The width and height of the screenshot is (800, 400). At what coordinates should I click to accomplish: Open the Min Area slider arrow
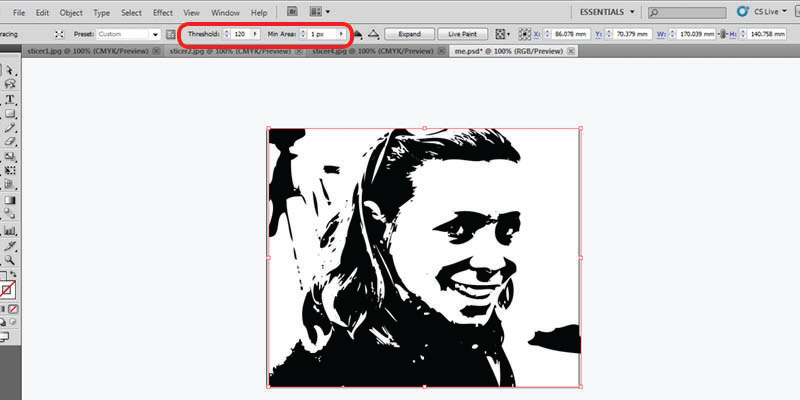341,34
